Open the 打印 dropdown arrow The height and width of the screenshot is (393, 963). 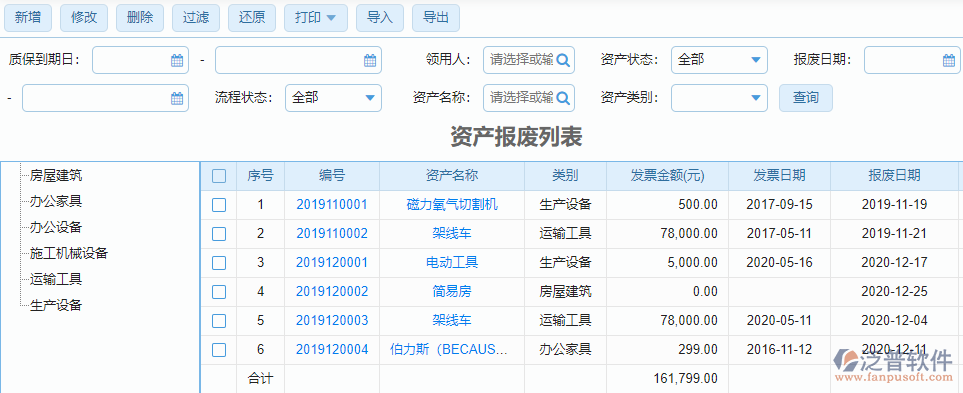point(331,18)
